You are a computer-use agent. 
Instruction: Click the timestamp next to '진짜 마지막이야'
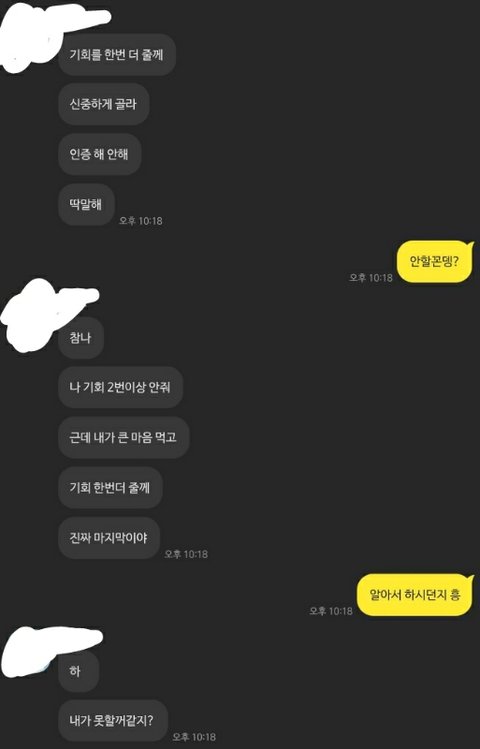186,554
